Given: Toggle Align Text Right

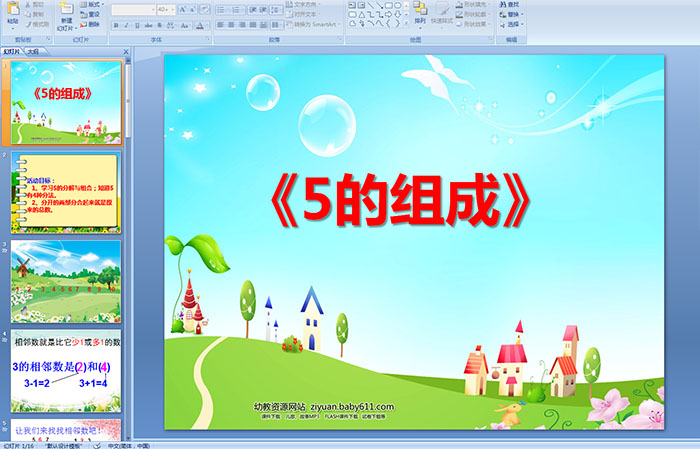Looking at the screenshot, I should (242, 25).
